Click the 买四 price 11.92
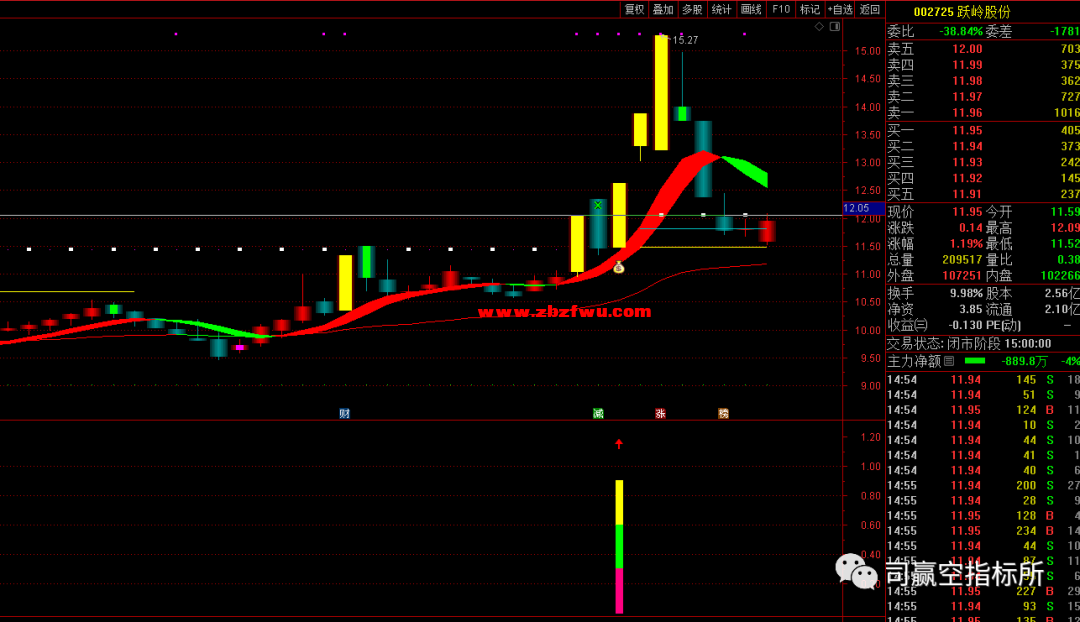The height and width of the screenshot is (622, 1080). tap(967, 178)
